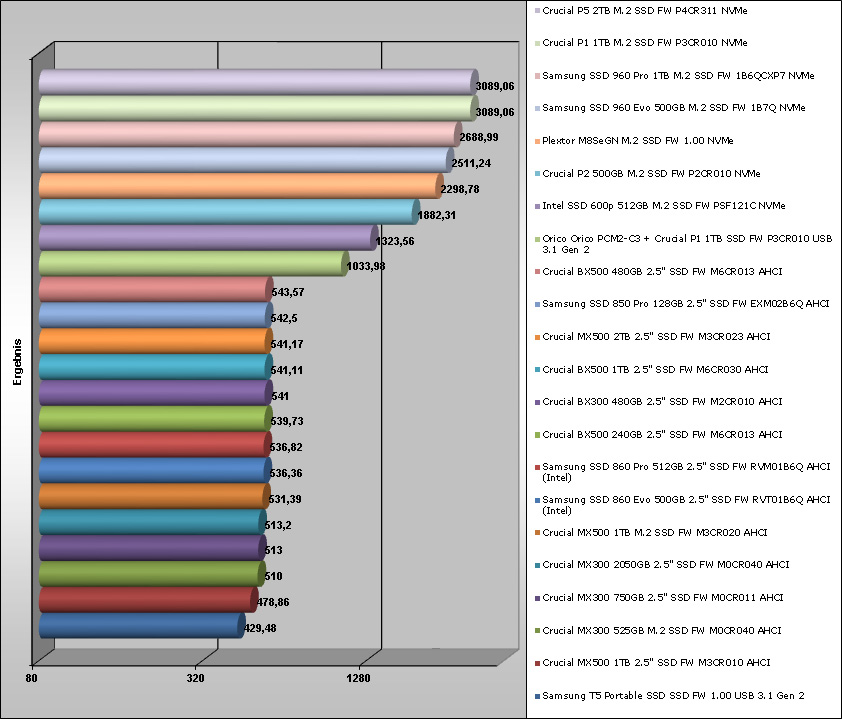Click the axis tick label 320
The image size is (842, 719).
[195, 678]
